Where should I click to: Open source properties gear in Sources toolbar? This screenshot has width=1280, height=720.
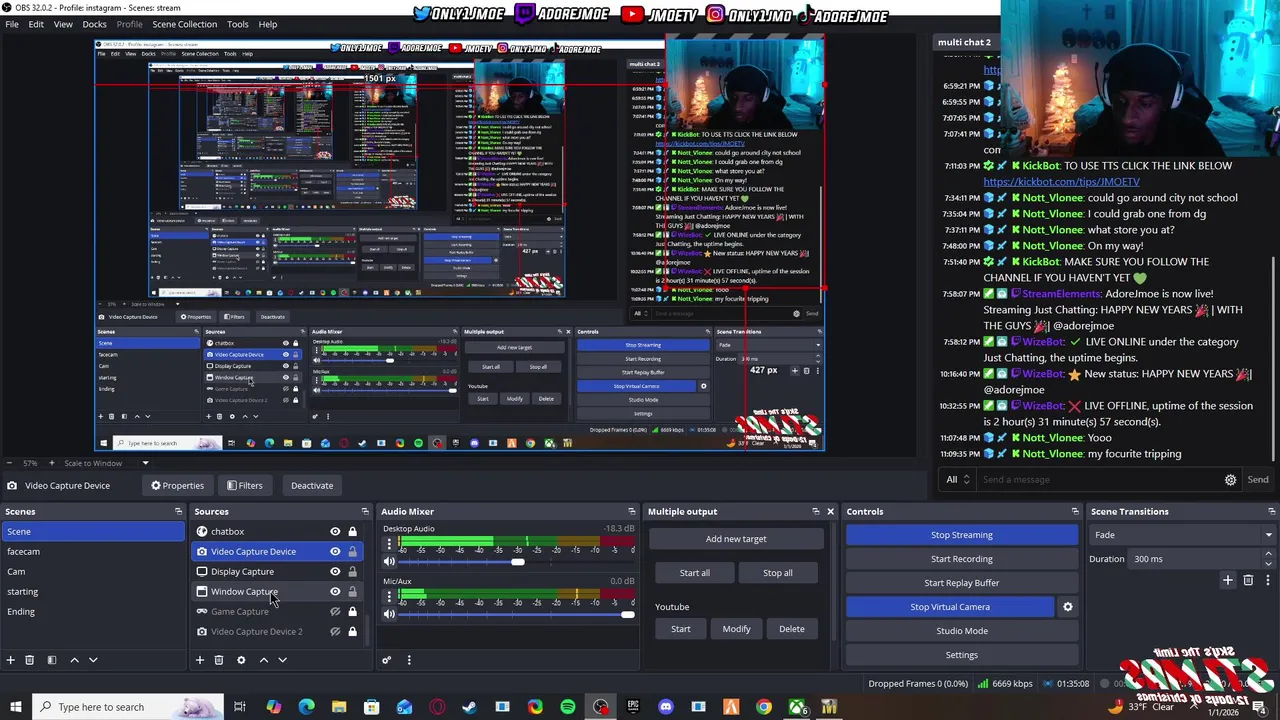pyautogui.click(x=241, y=660)
